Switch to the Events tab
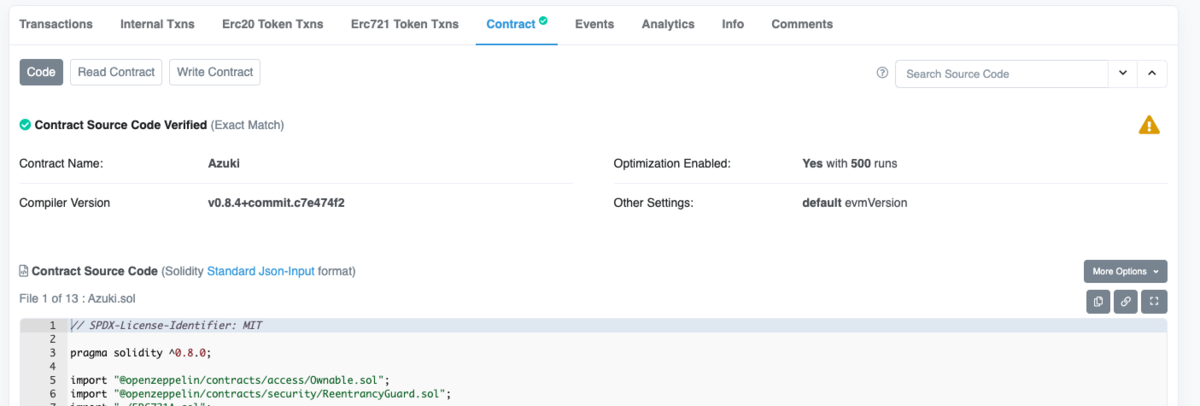Viewport: 1200px width, 406px height. click(x=595, y=24)
